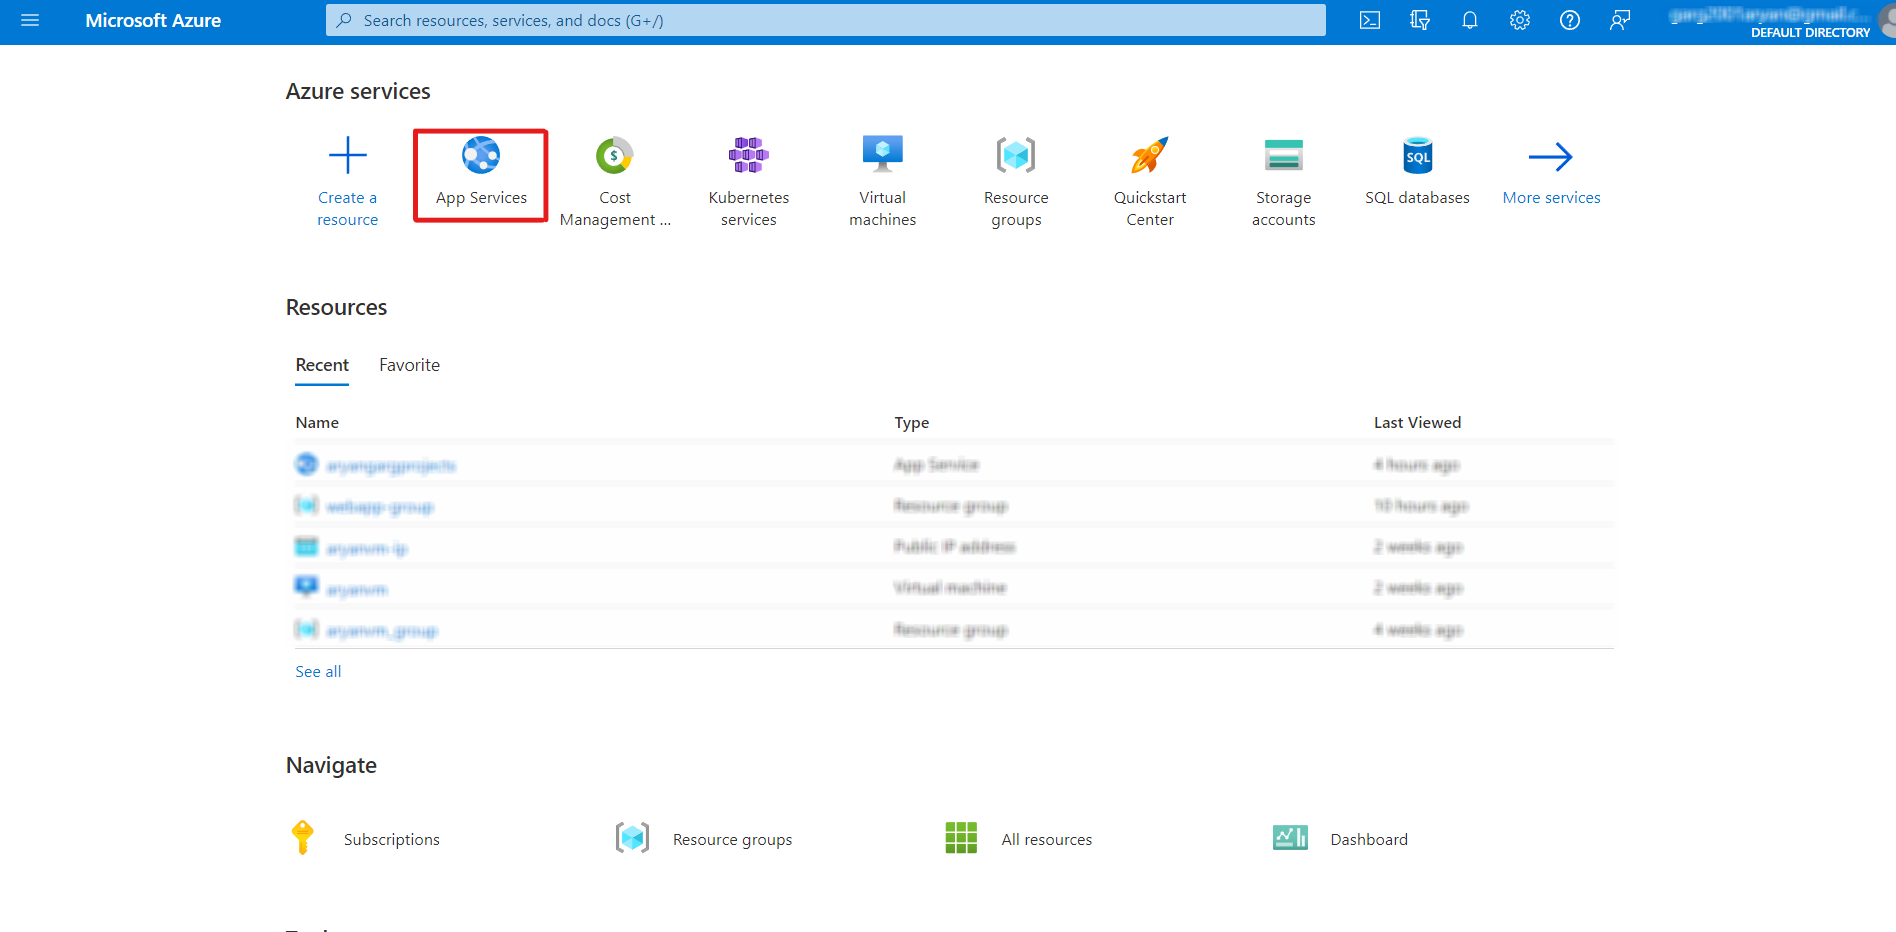
Task: Open the Quickstart Center rocket icon
Action: coord(1150,155)
